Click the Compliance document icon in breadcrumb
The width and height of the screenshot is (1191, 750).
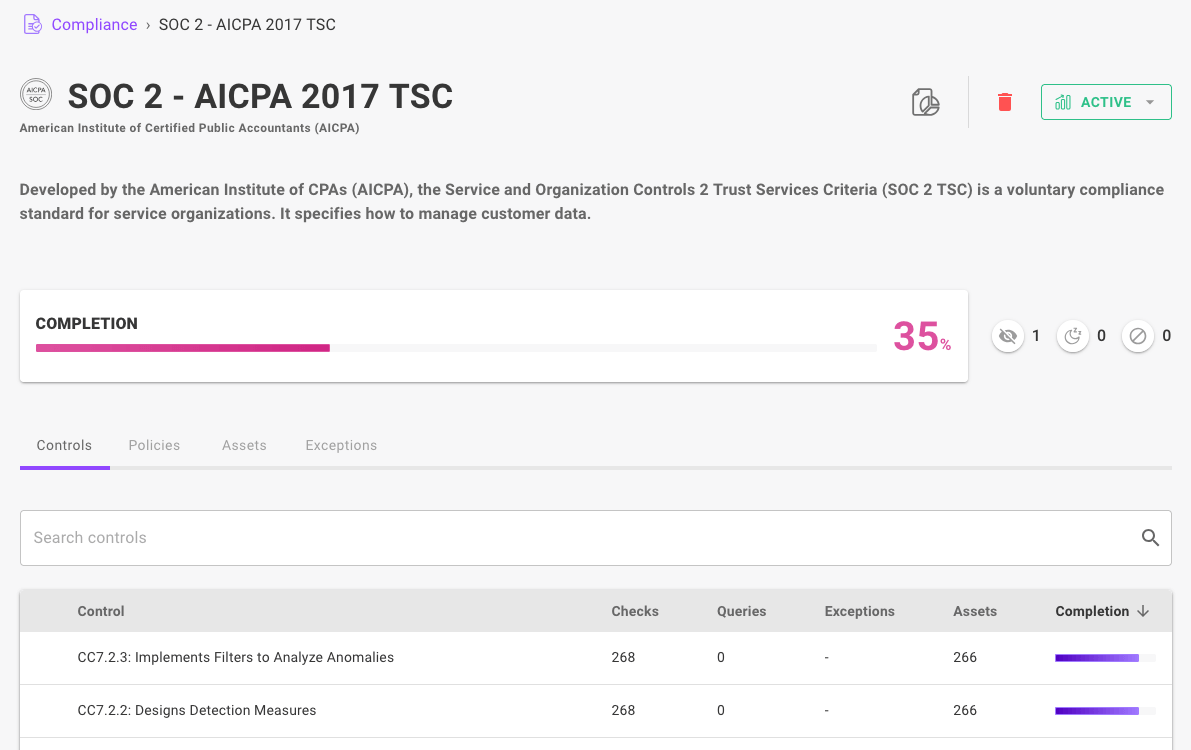tap(33, 24)
